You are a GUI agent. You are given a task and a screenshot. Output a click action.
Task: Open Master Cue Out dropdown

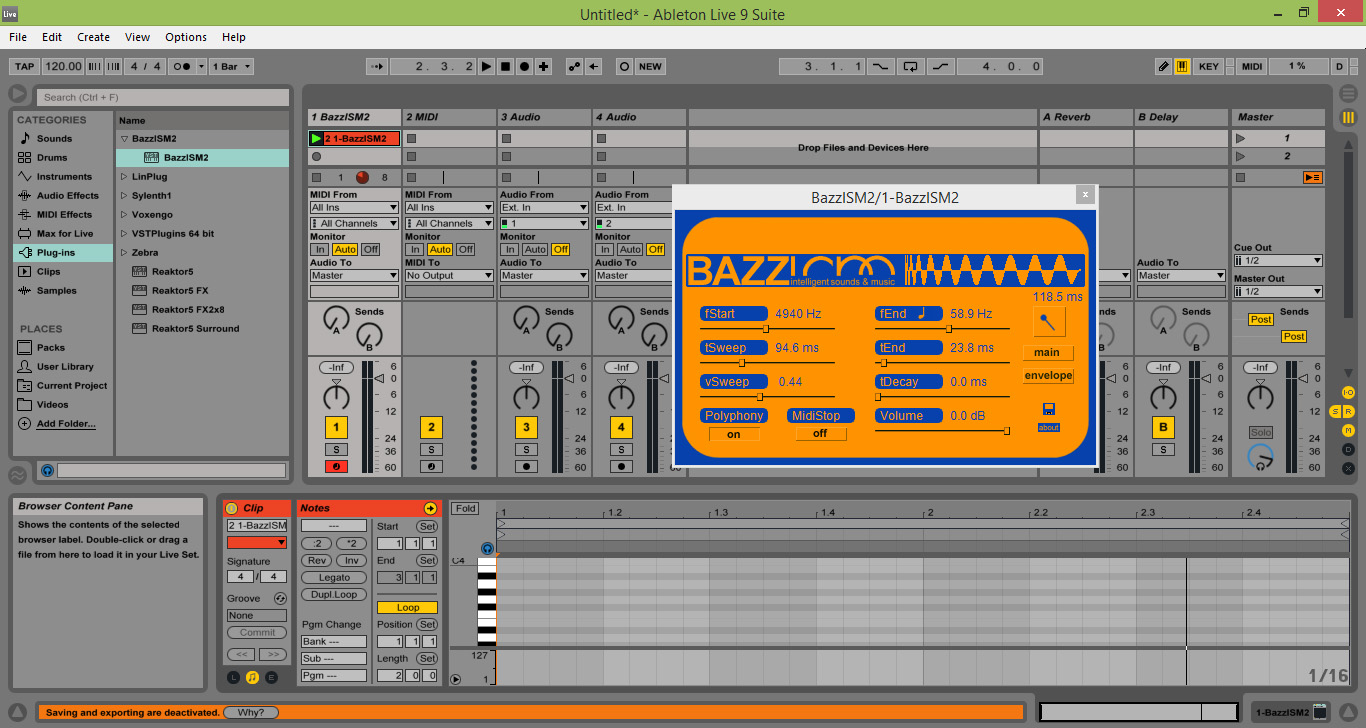pyautogui.click(x=1278, y=260)
